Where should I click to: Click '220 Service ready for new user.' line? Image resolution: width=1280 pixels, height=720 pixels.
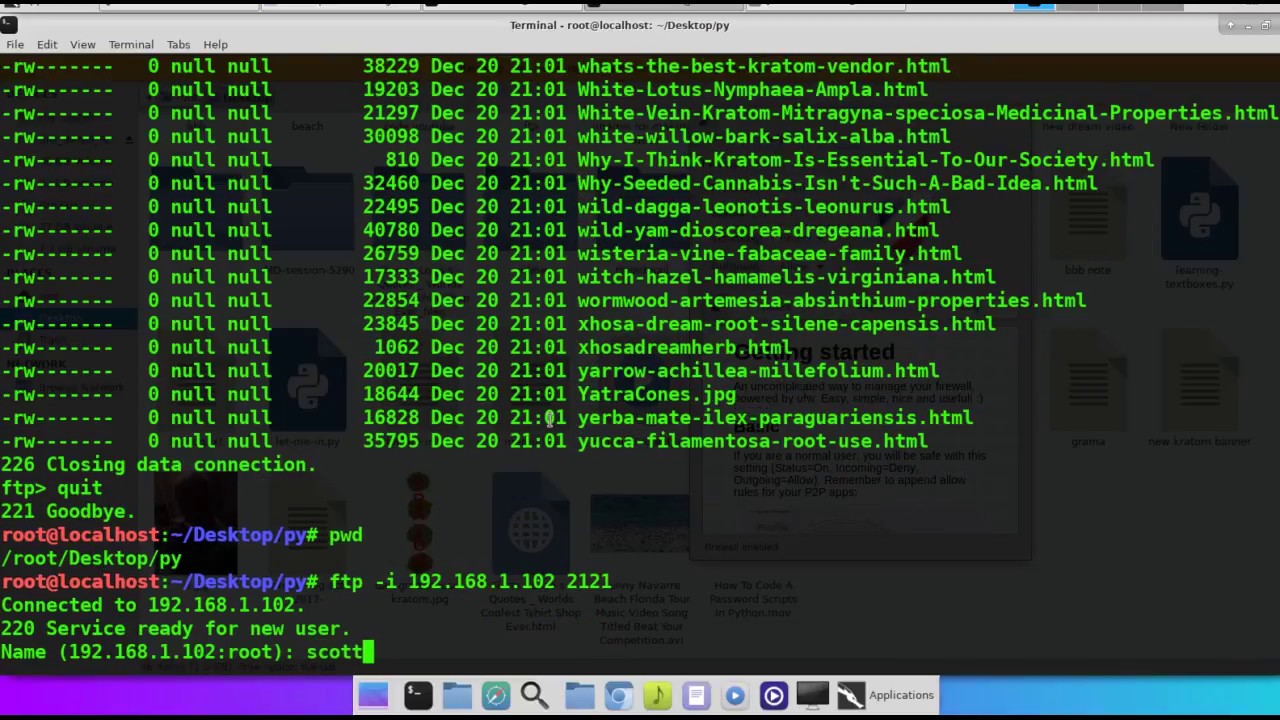[175, 629]
